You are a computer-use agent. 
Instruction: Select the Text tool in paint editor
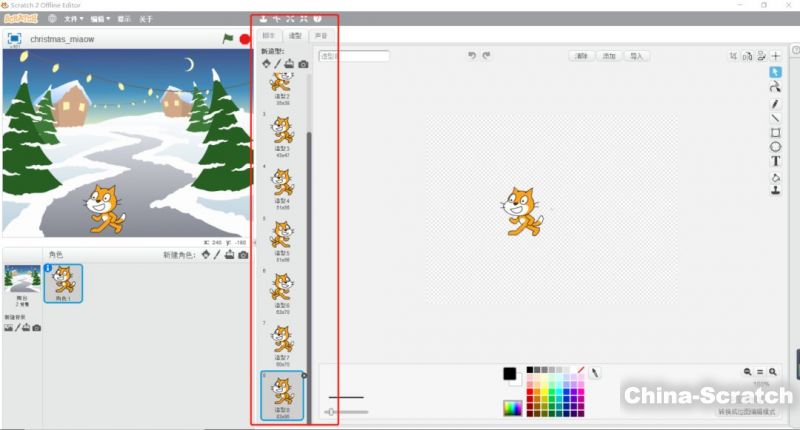tap(775, 161)
